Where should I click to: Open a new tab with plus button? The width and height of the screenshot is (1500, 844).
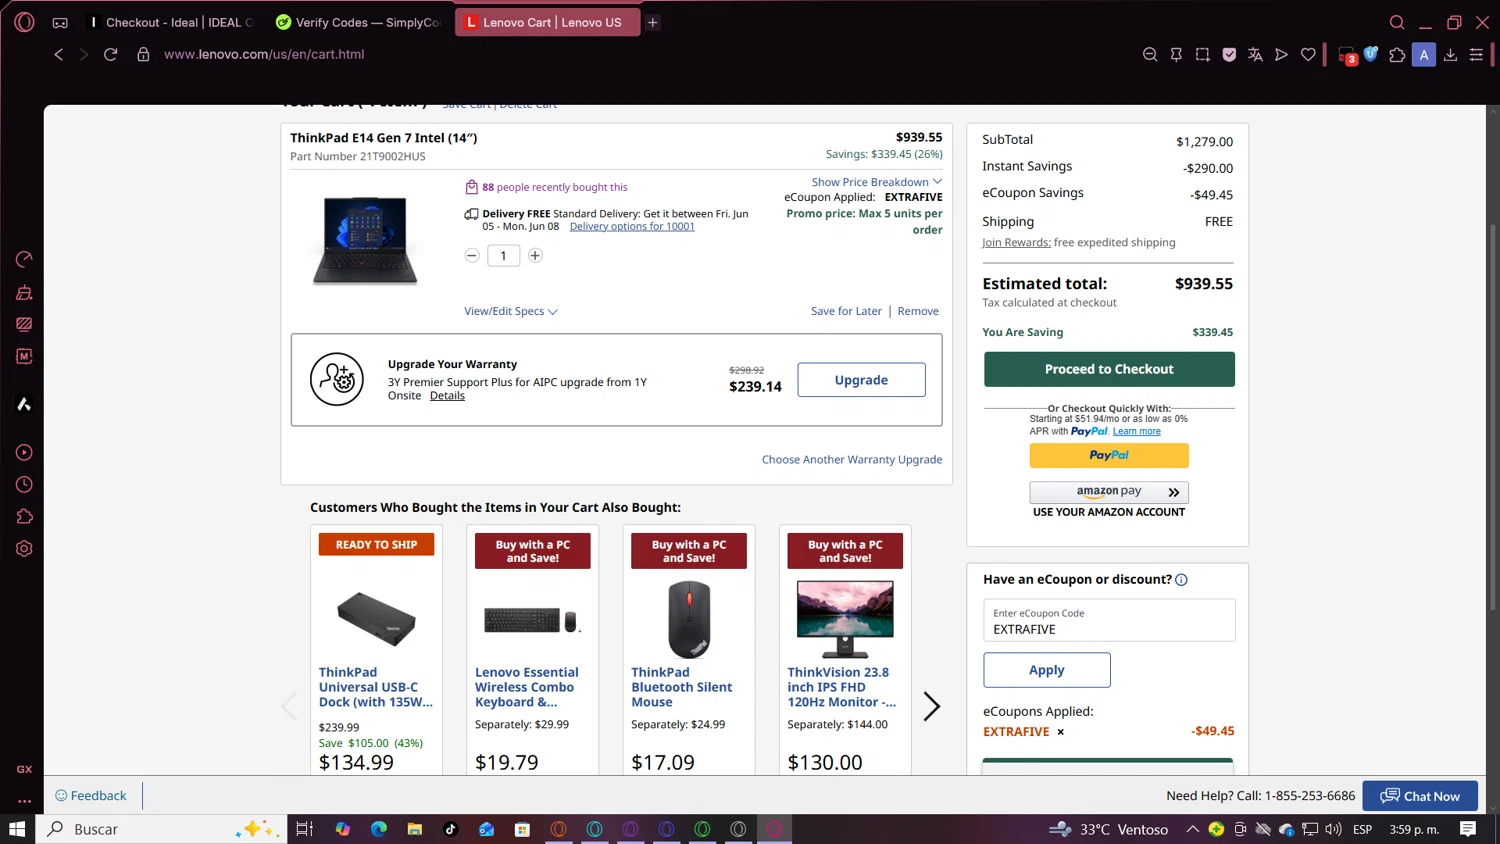pyautogui.click(x=652, y=22)
